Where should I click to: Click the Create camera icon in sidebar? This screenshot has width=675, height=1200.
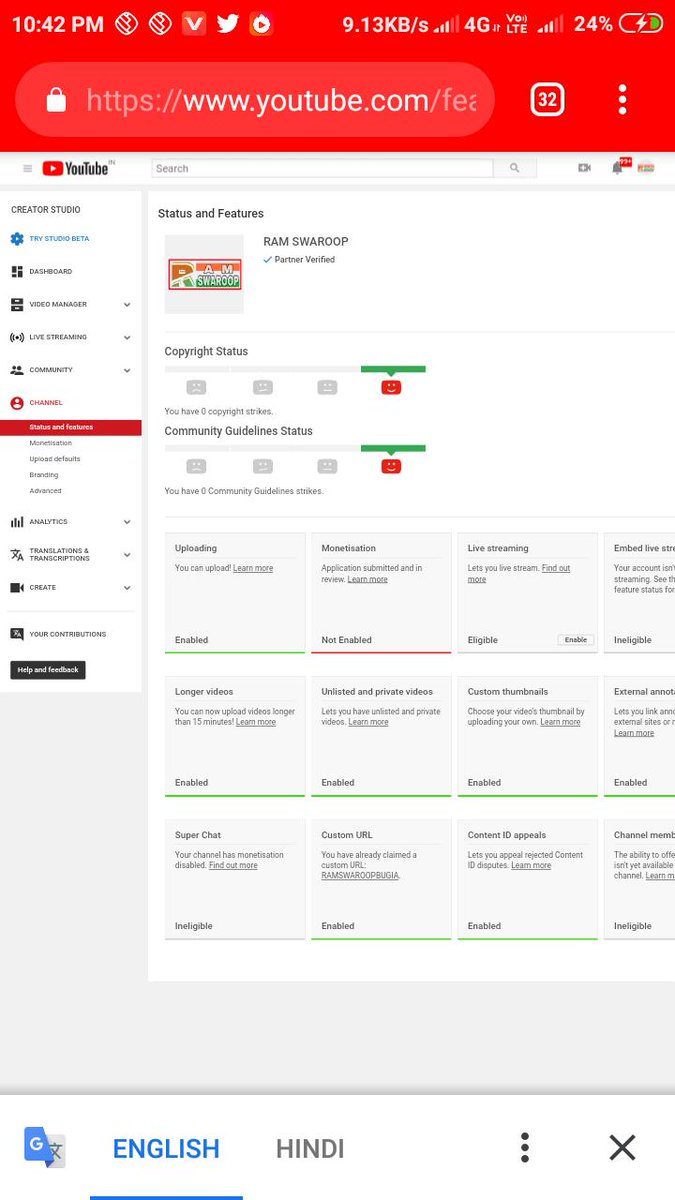[17, 588]
